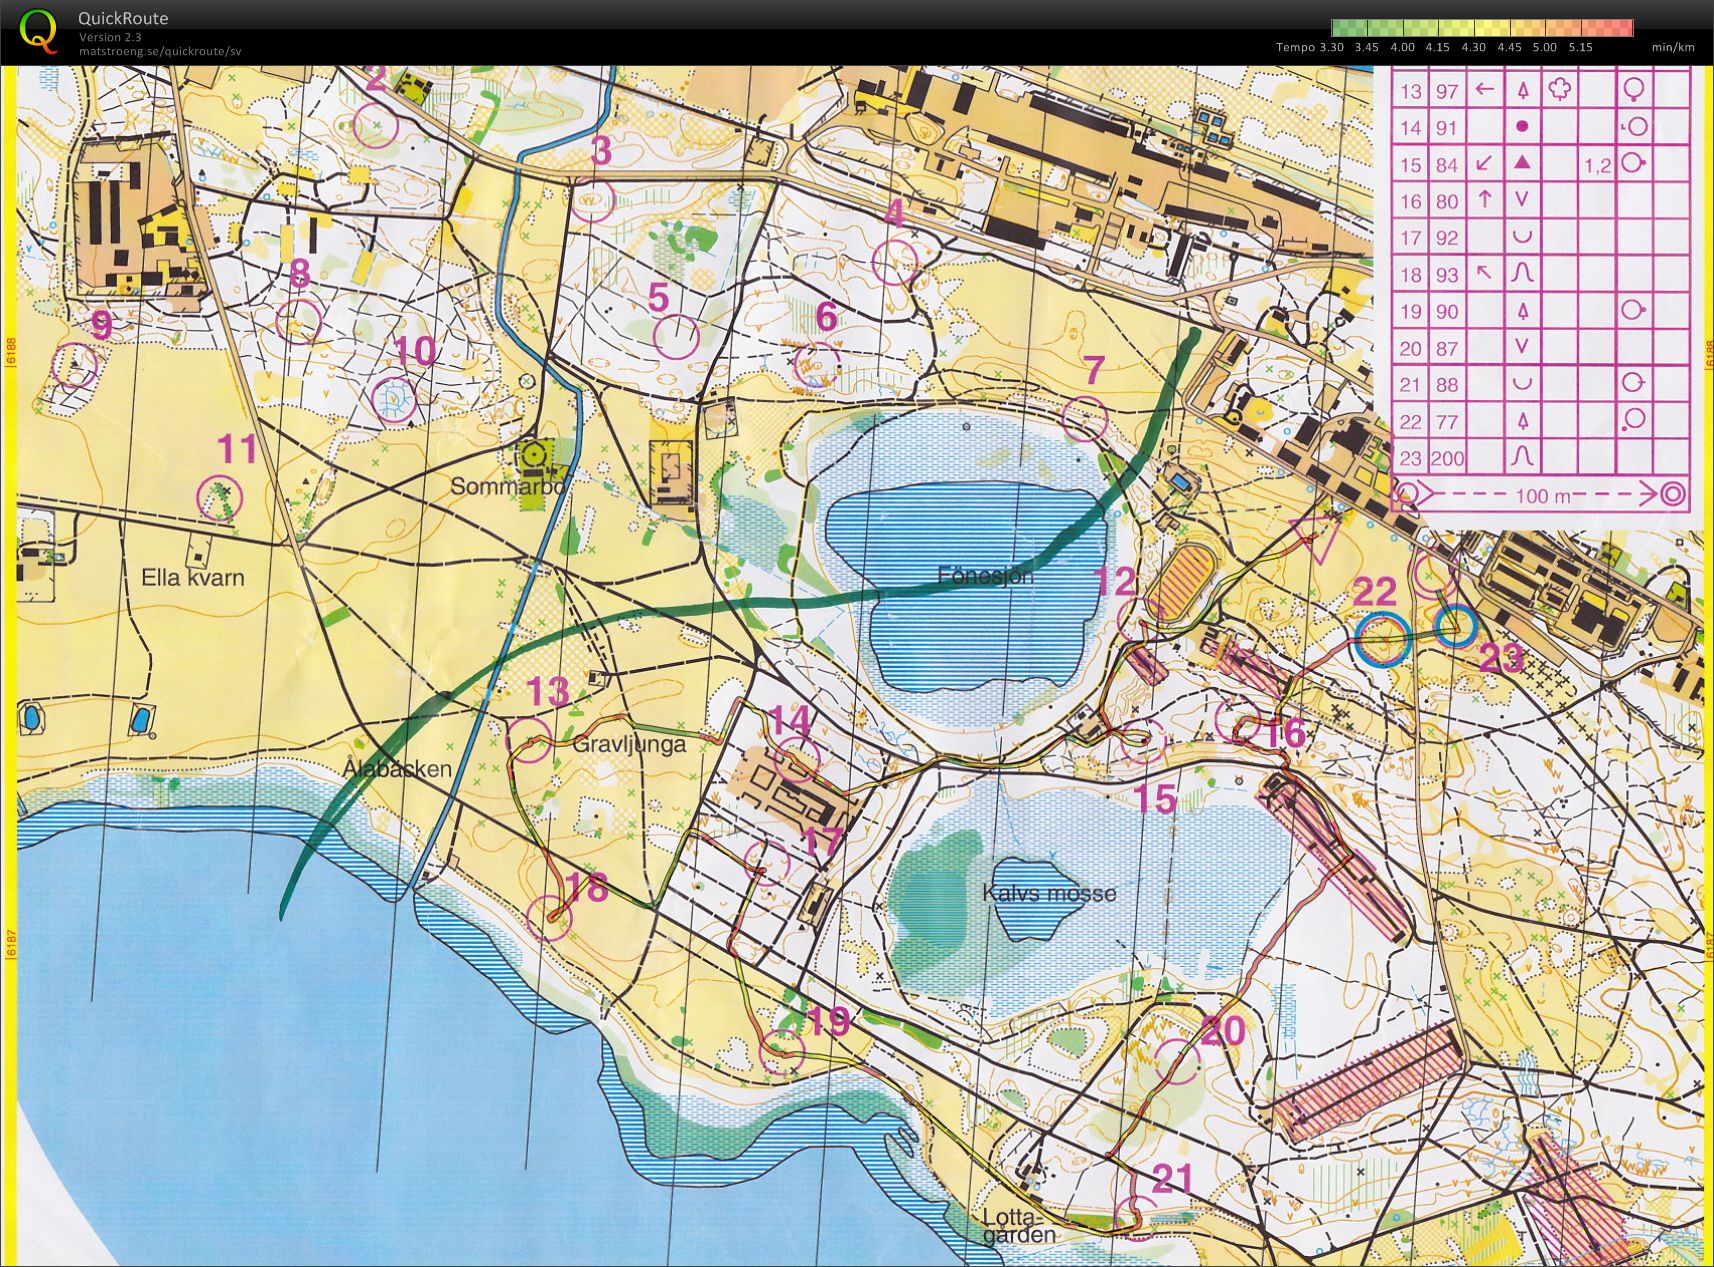Click control code 200 in description table
1714x1267 pixels.
pos(1446,459)
